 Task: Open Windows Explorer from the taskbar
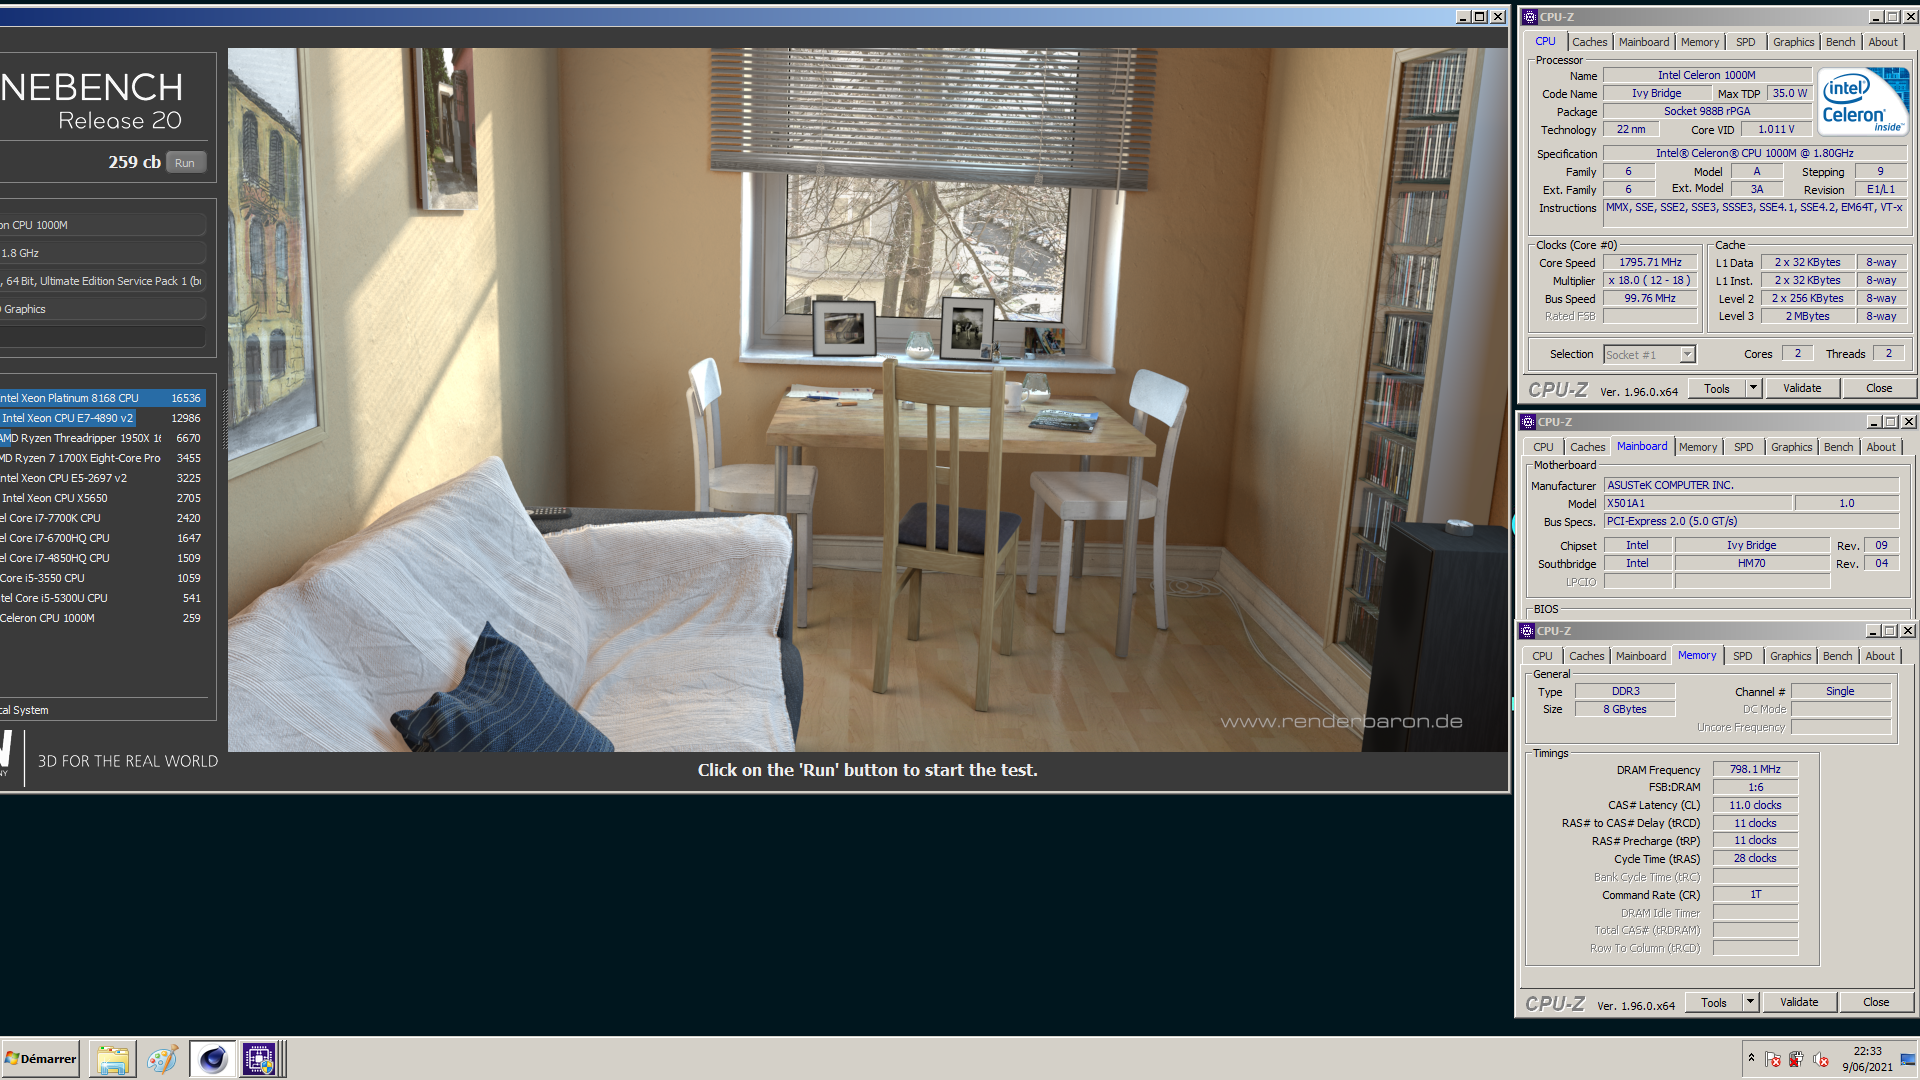pos(113,1059)
